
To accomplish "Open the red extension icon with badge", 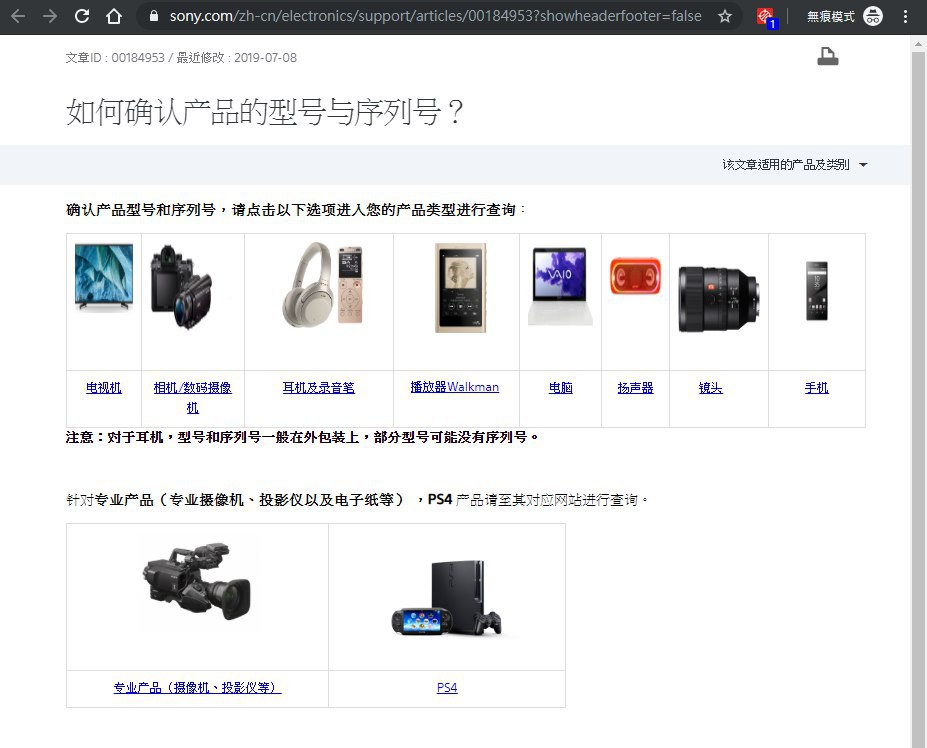I will pyautogui.click(x=767, y=17).
